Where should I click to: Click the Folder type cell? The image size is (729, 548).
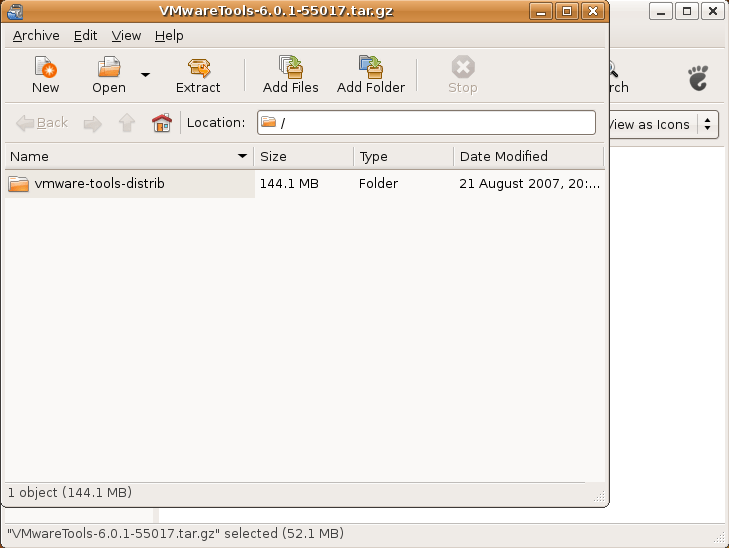point(378,184)
